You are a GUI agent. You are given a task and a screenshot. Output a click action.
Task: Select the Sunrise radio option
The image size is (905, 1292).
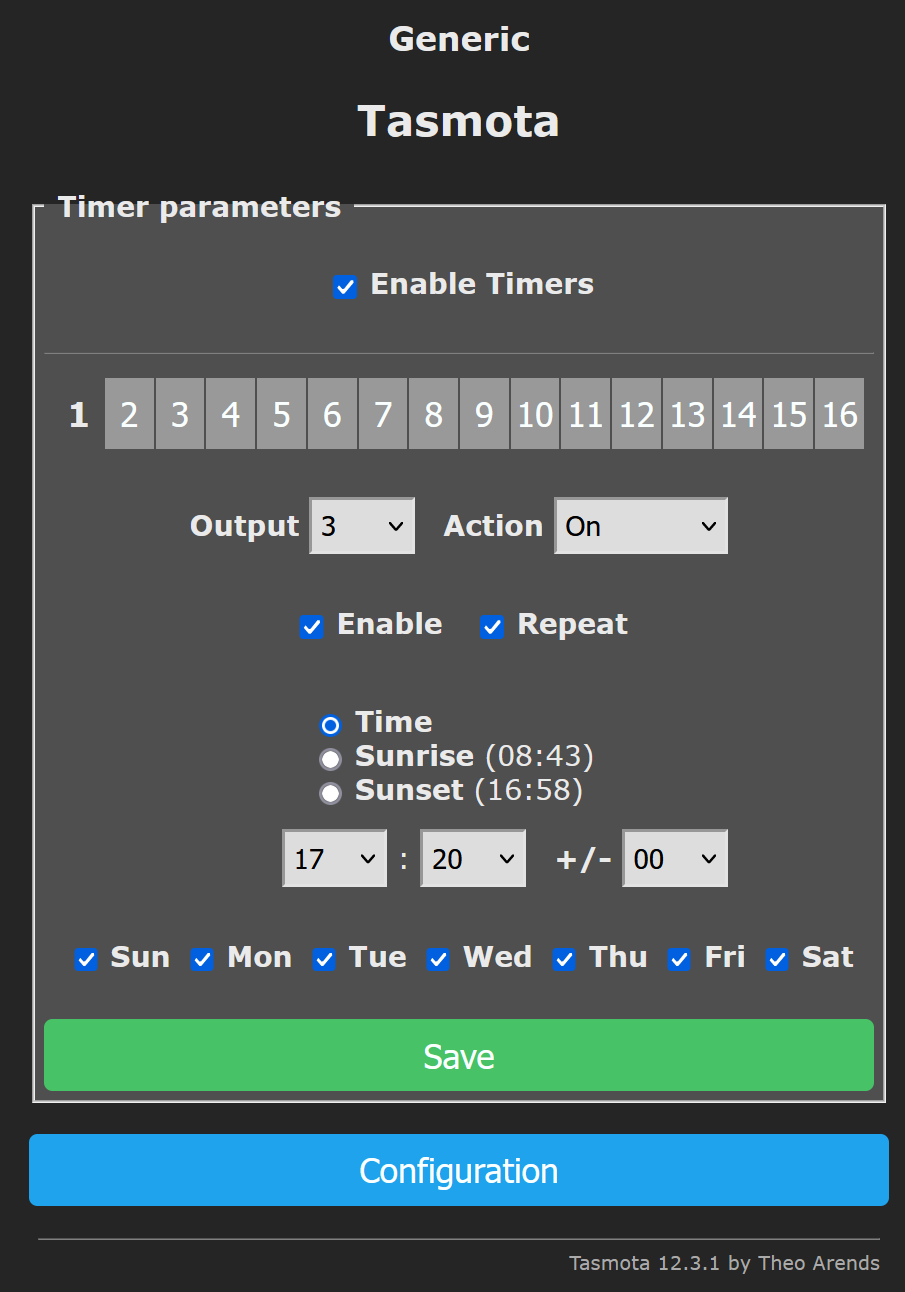click(330, 759)
